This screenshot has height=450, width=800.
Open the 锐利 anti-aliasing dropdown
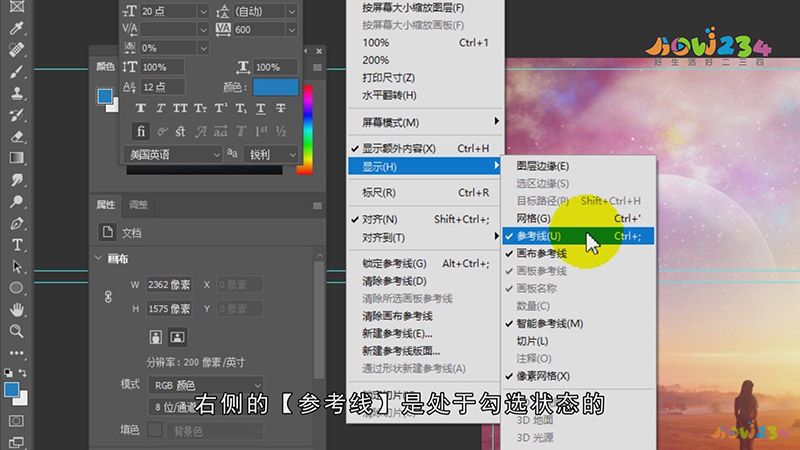click(x=270, y=154)
